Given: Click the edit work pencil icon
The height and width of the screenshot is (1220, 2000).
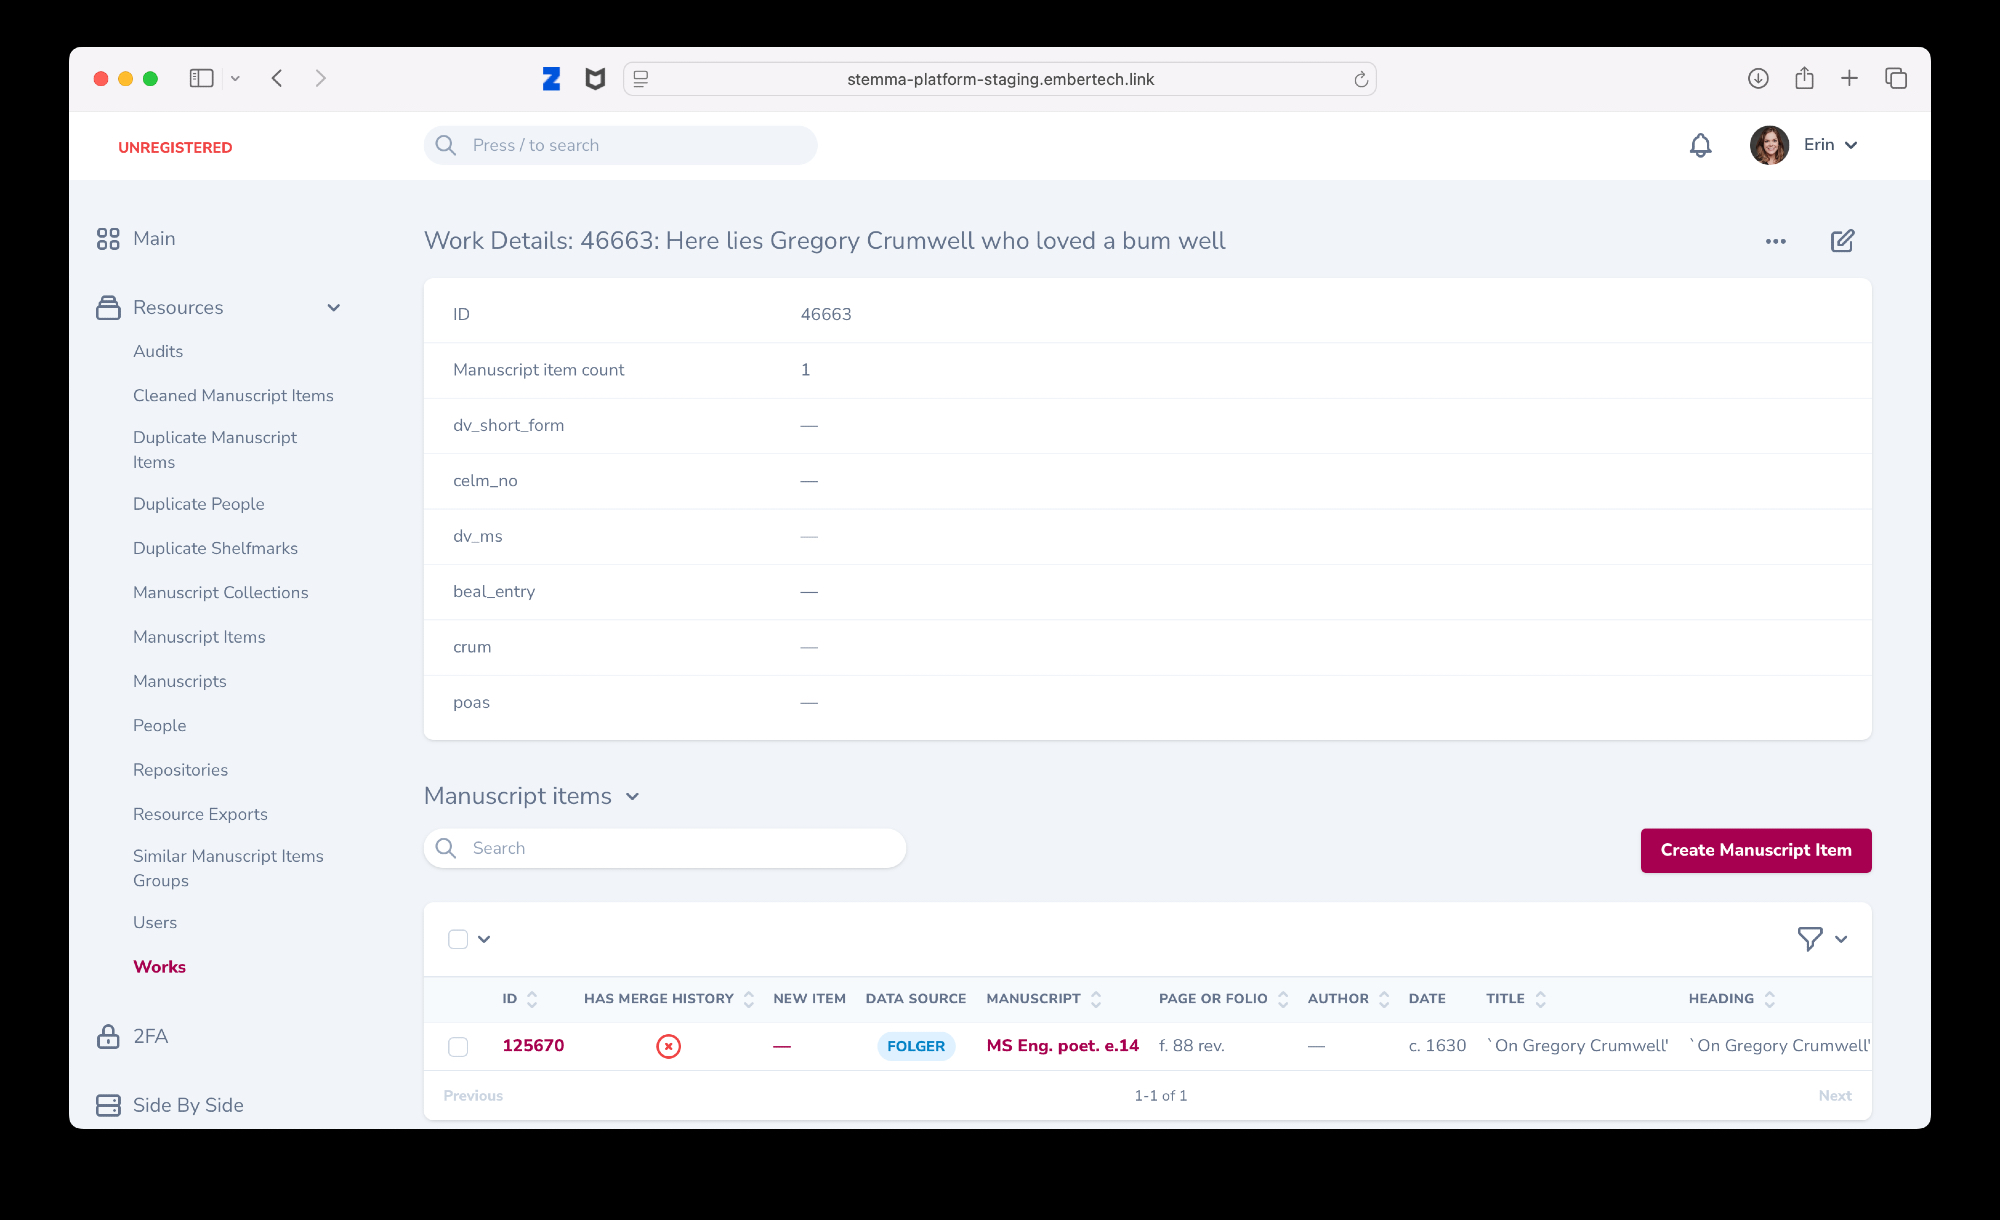Looking at the screenshot, I should coord(1842,241).
